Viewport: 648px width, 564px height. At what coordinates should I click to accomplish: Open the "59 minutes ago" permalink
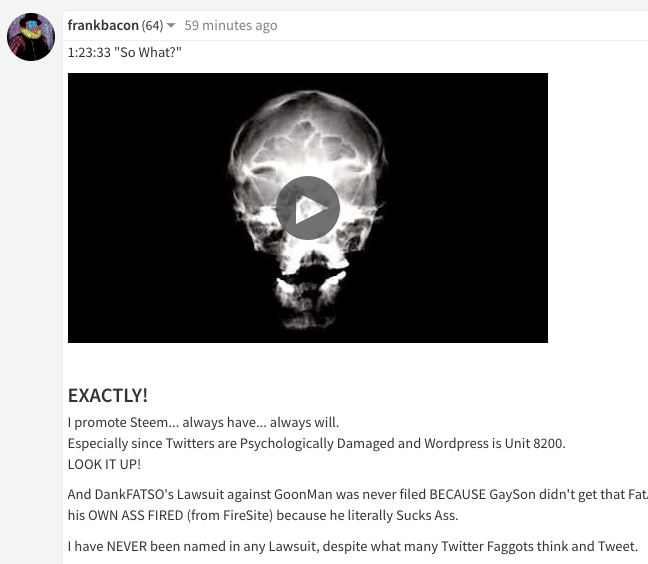[231, 25]
